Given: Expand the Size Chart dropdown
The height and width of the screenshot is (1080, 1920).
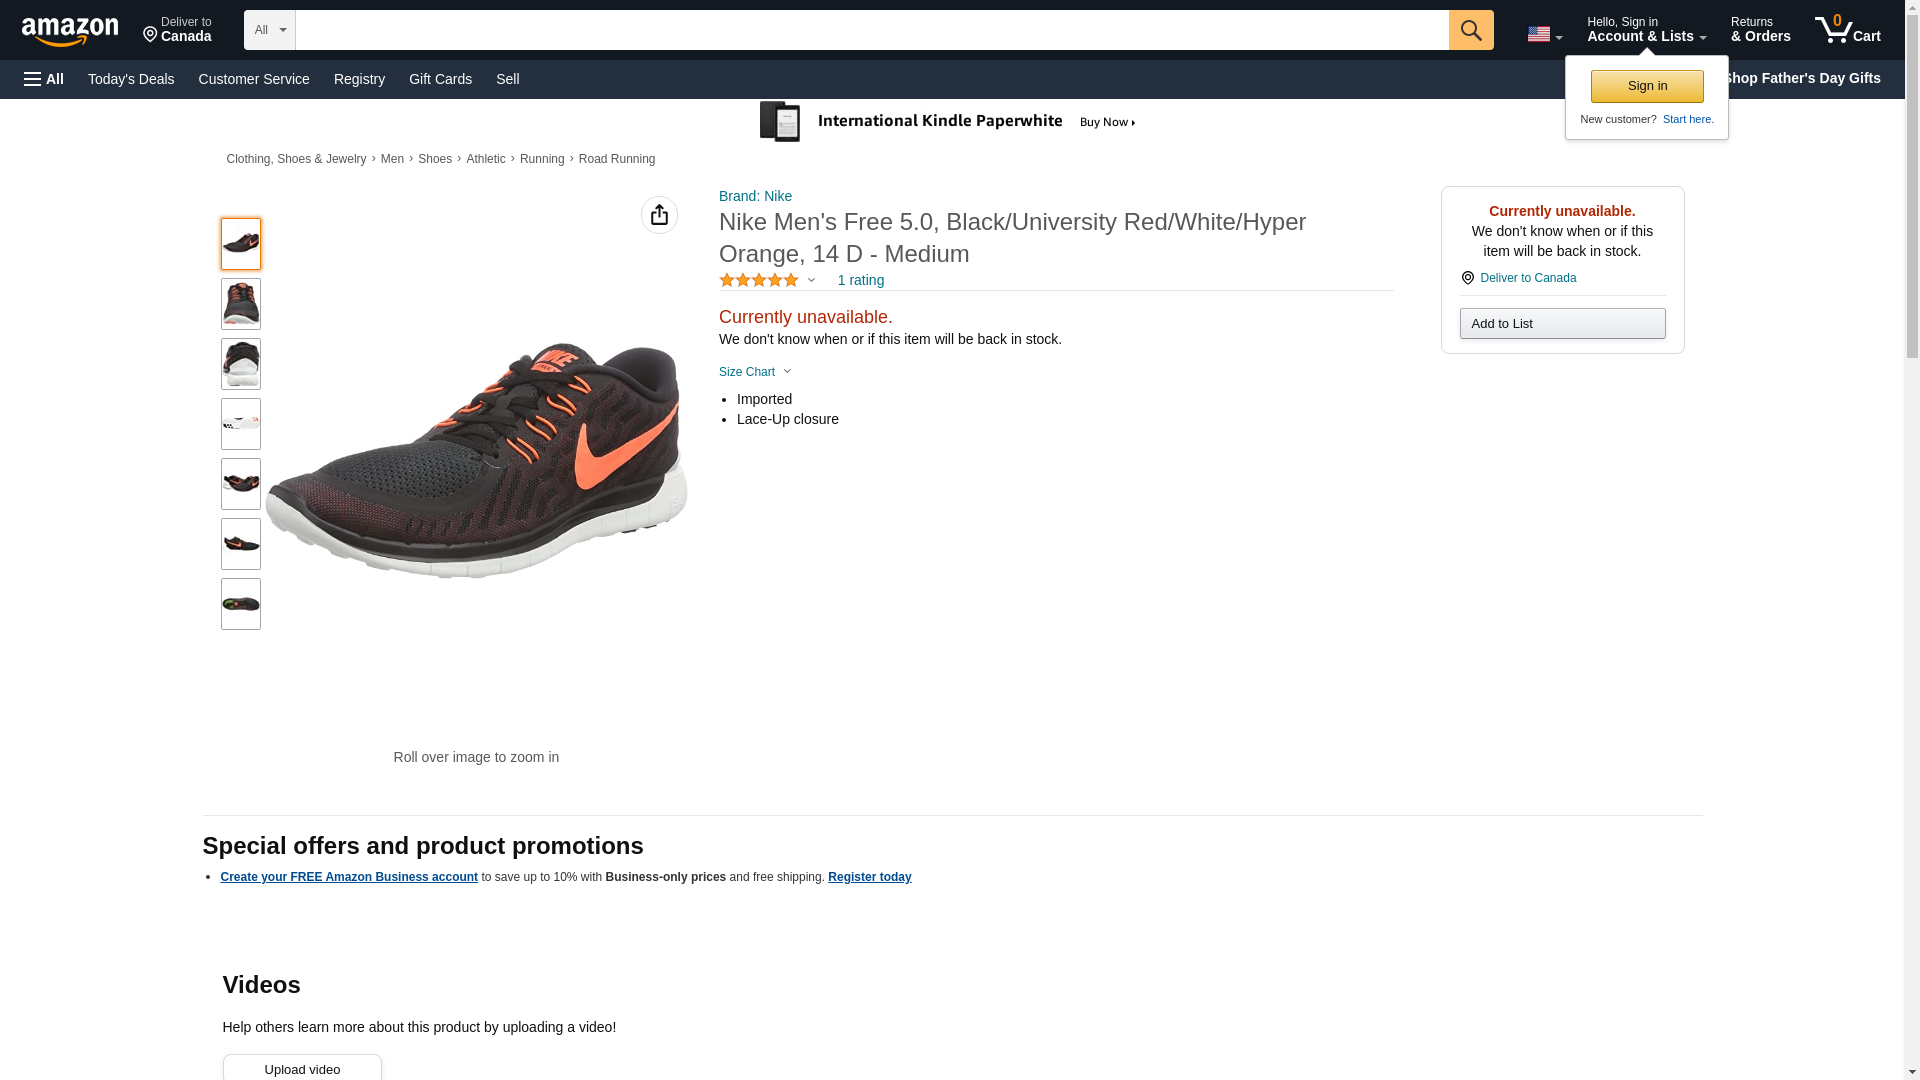Looking at the screenshot, I should (755, 372).
